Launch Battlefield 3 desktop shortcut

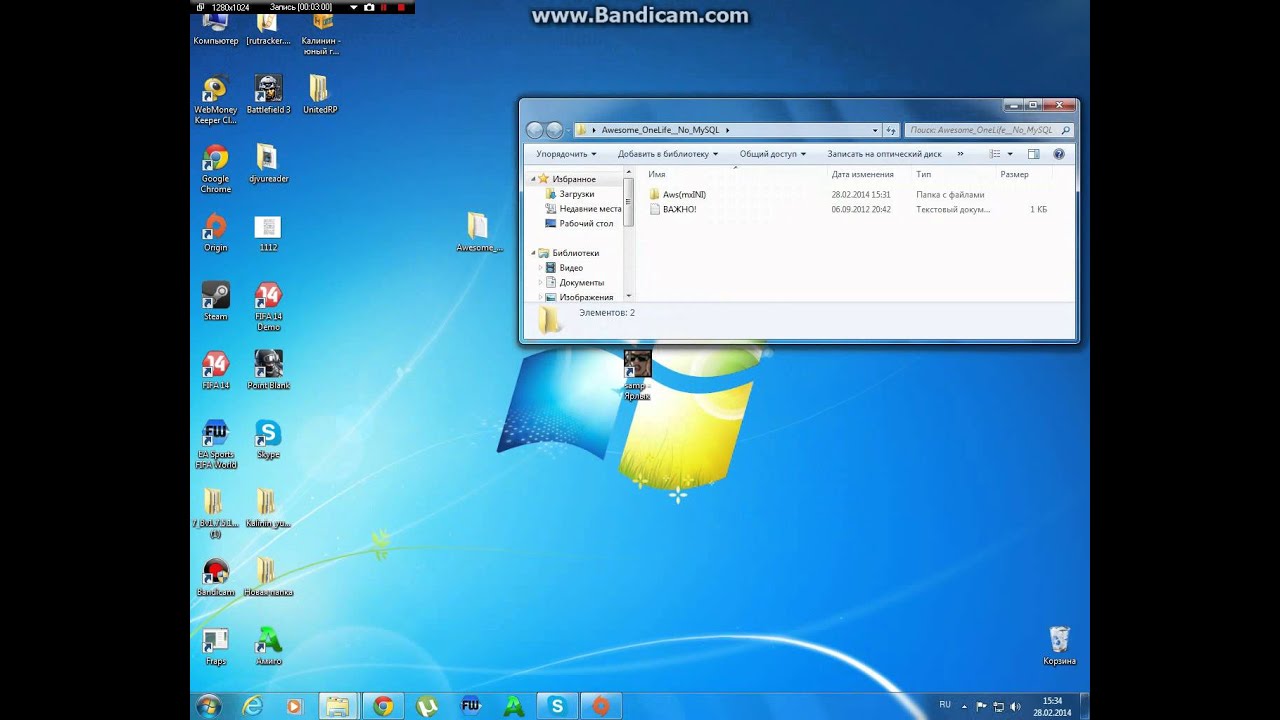pos(268,95)
